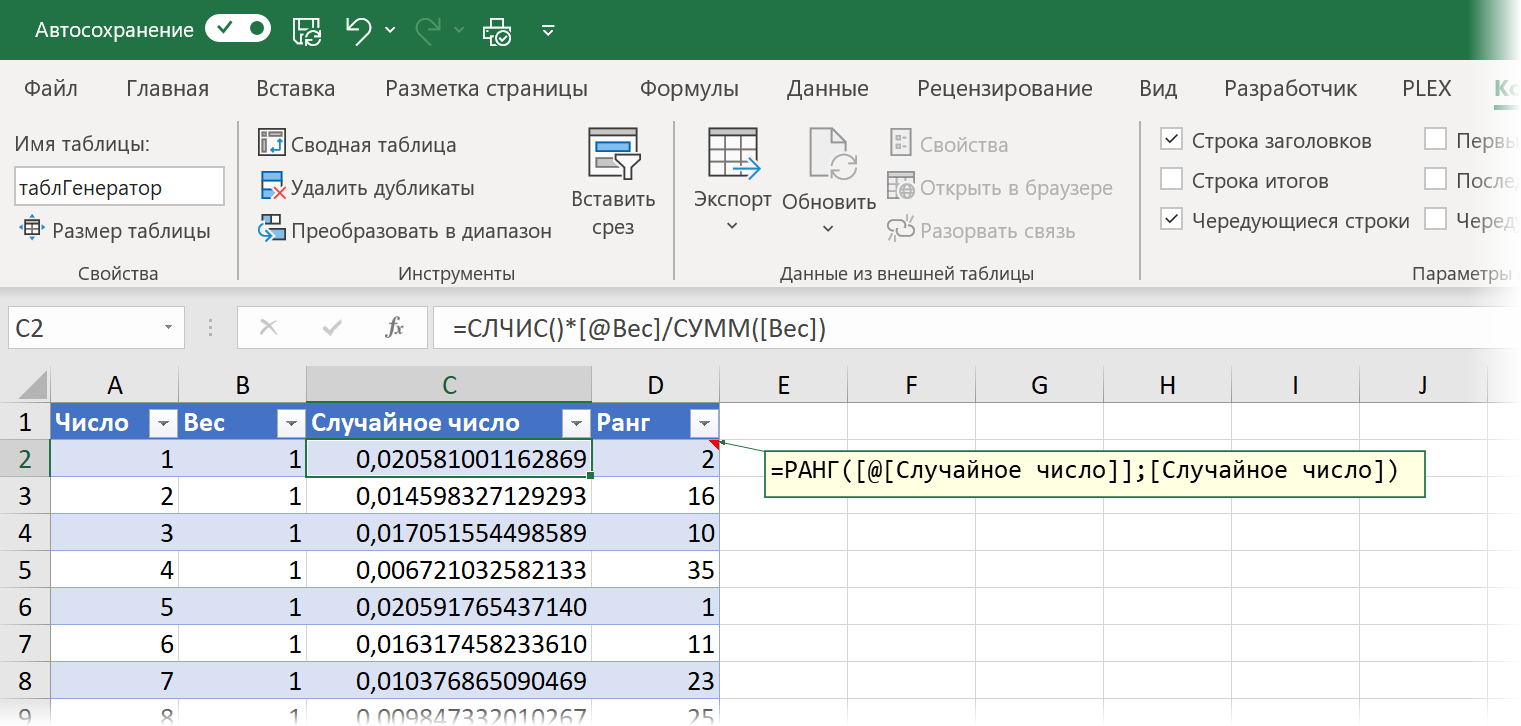This screenshot has width=1521, height=726.
Task: Click cell with value 0,014598327129293
Action: (x=449, y=496)
